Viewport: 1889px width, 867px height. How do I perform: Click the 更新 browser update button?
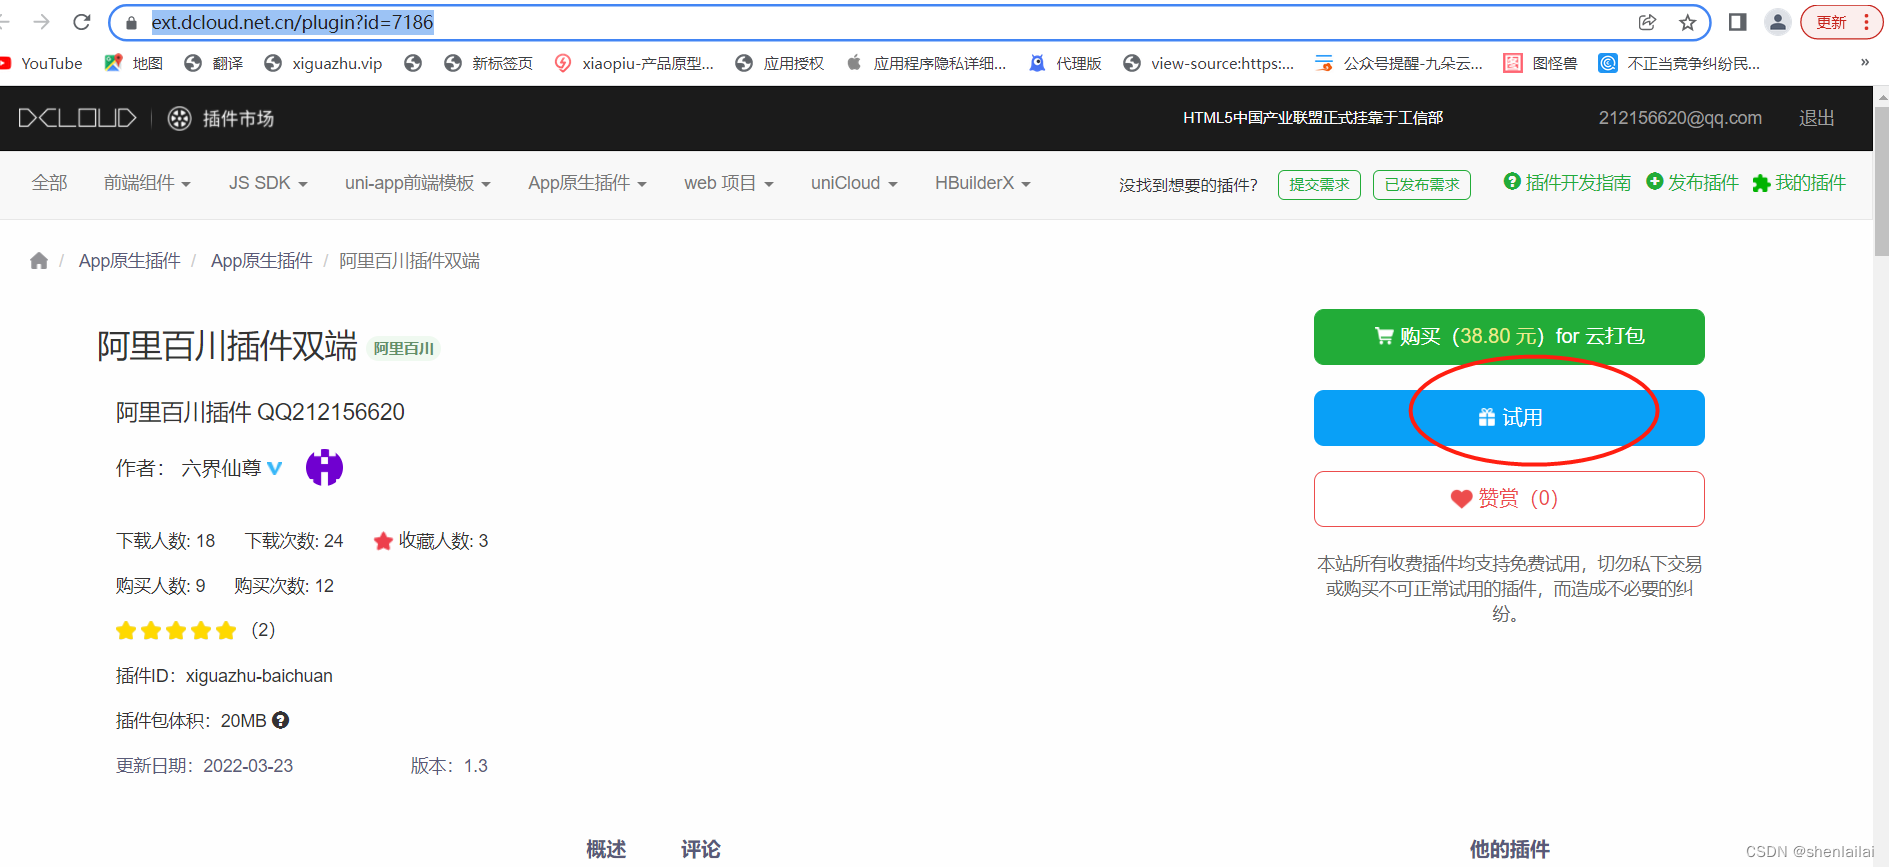point(1832,22)
